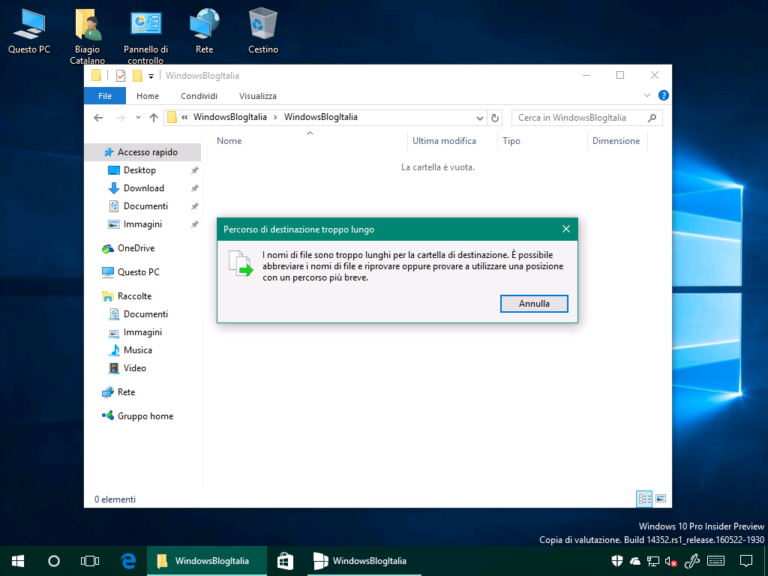Click the first WindowsBlogItalia breadcrumb
The image size is (768, 576).
(x=230, y=117)
